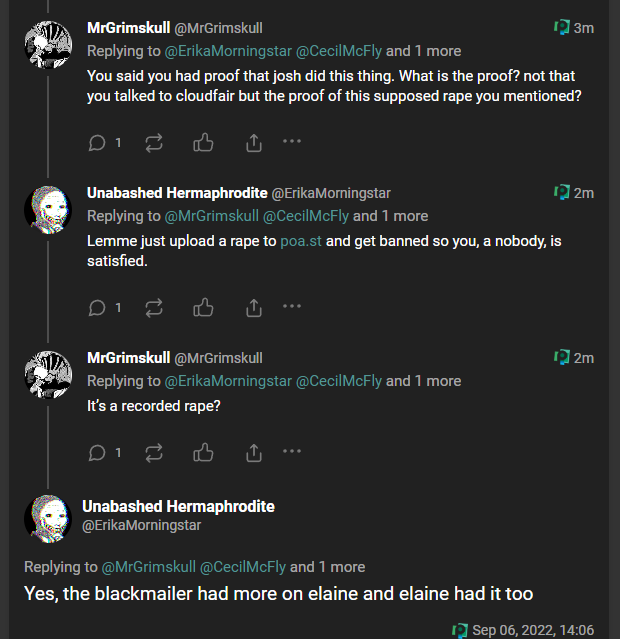Toggle repost on 'It's a recorded rape?' post
620x639 pixels.
[154, 453]
